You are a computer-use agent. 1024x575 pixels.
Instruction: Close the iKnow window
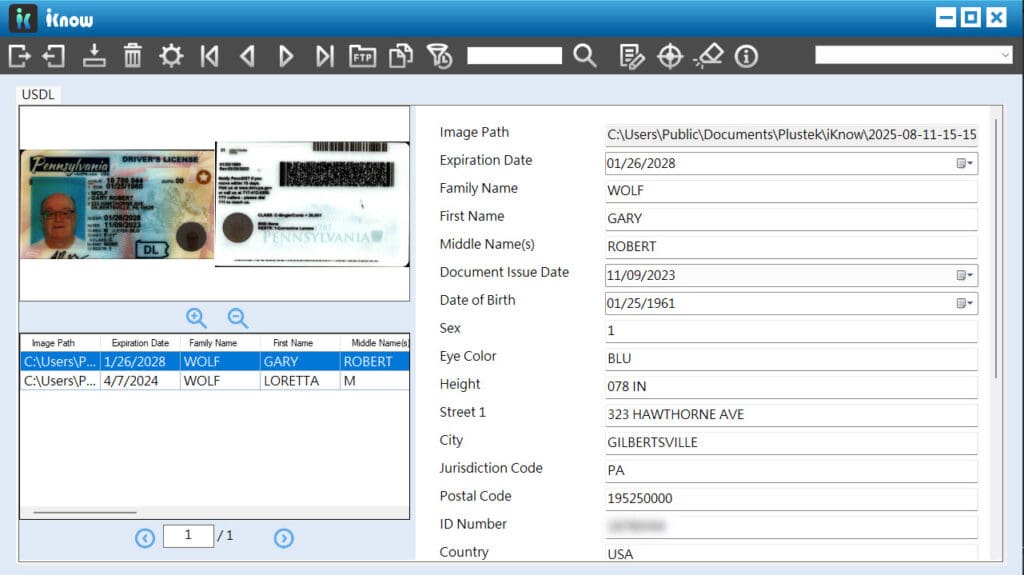[x=997, y=17]
